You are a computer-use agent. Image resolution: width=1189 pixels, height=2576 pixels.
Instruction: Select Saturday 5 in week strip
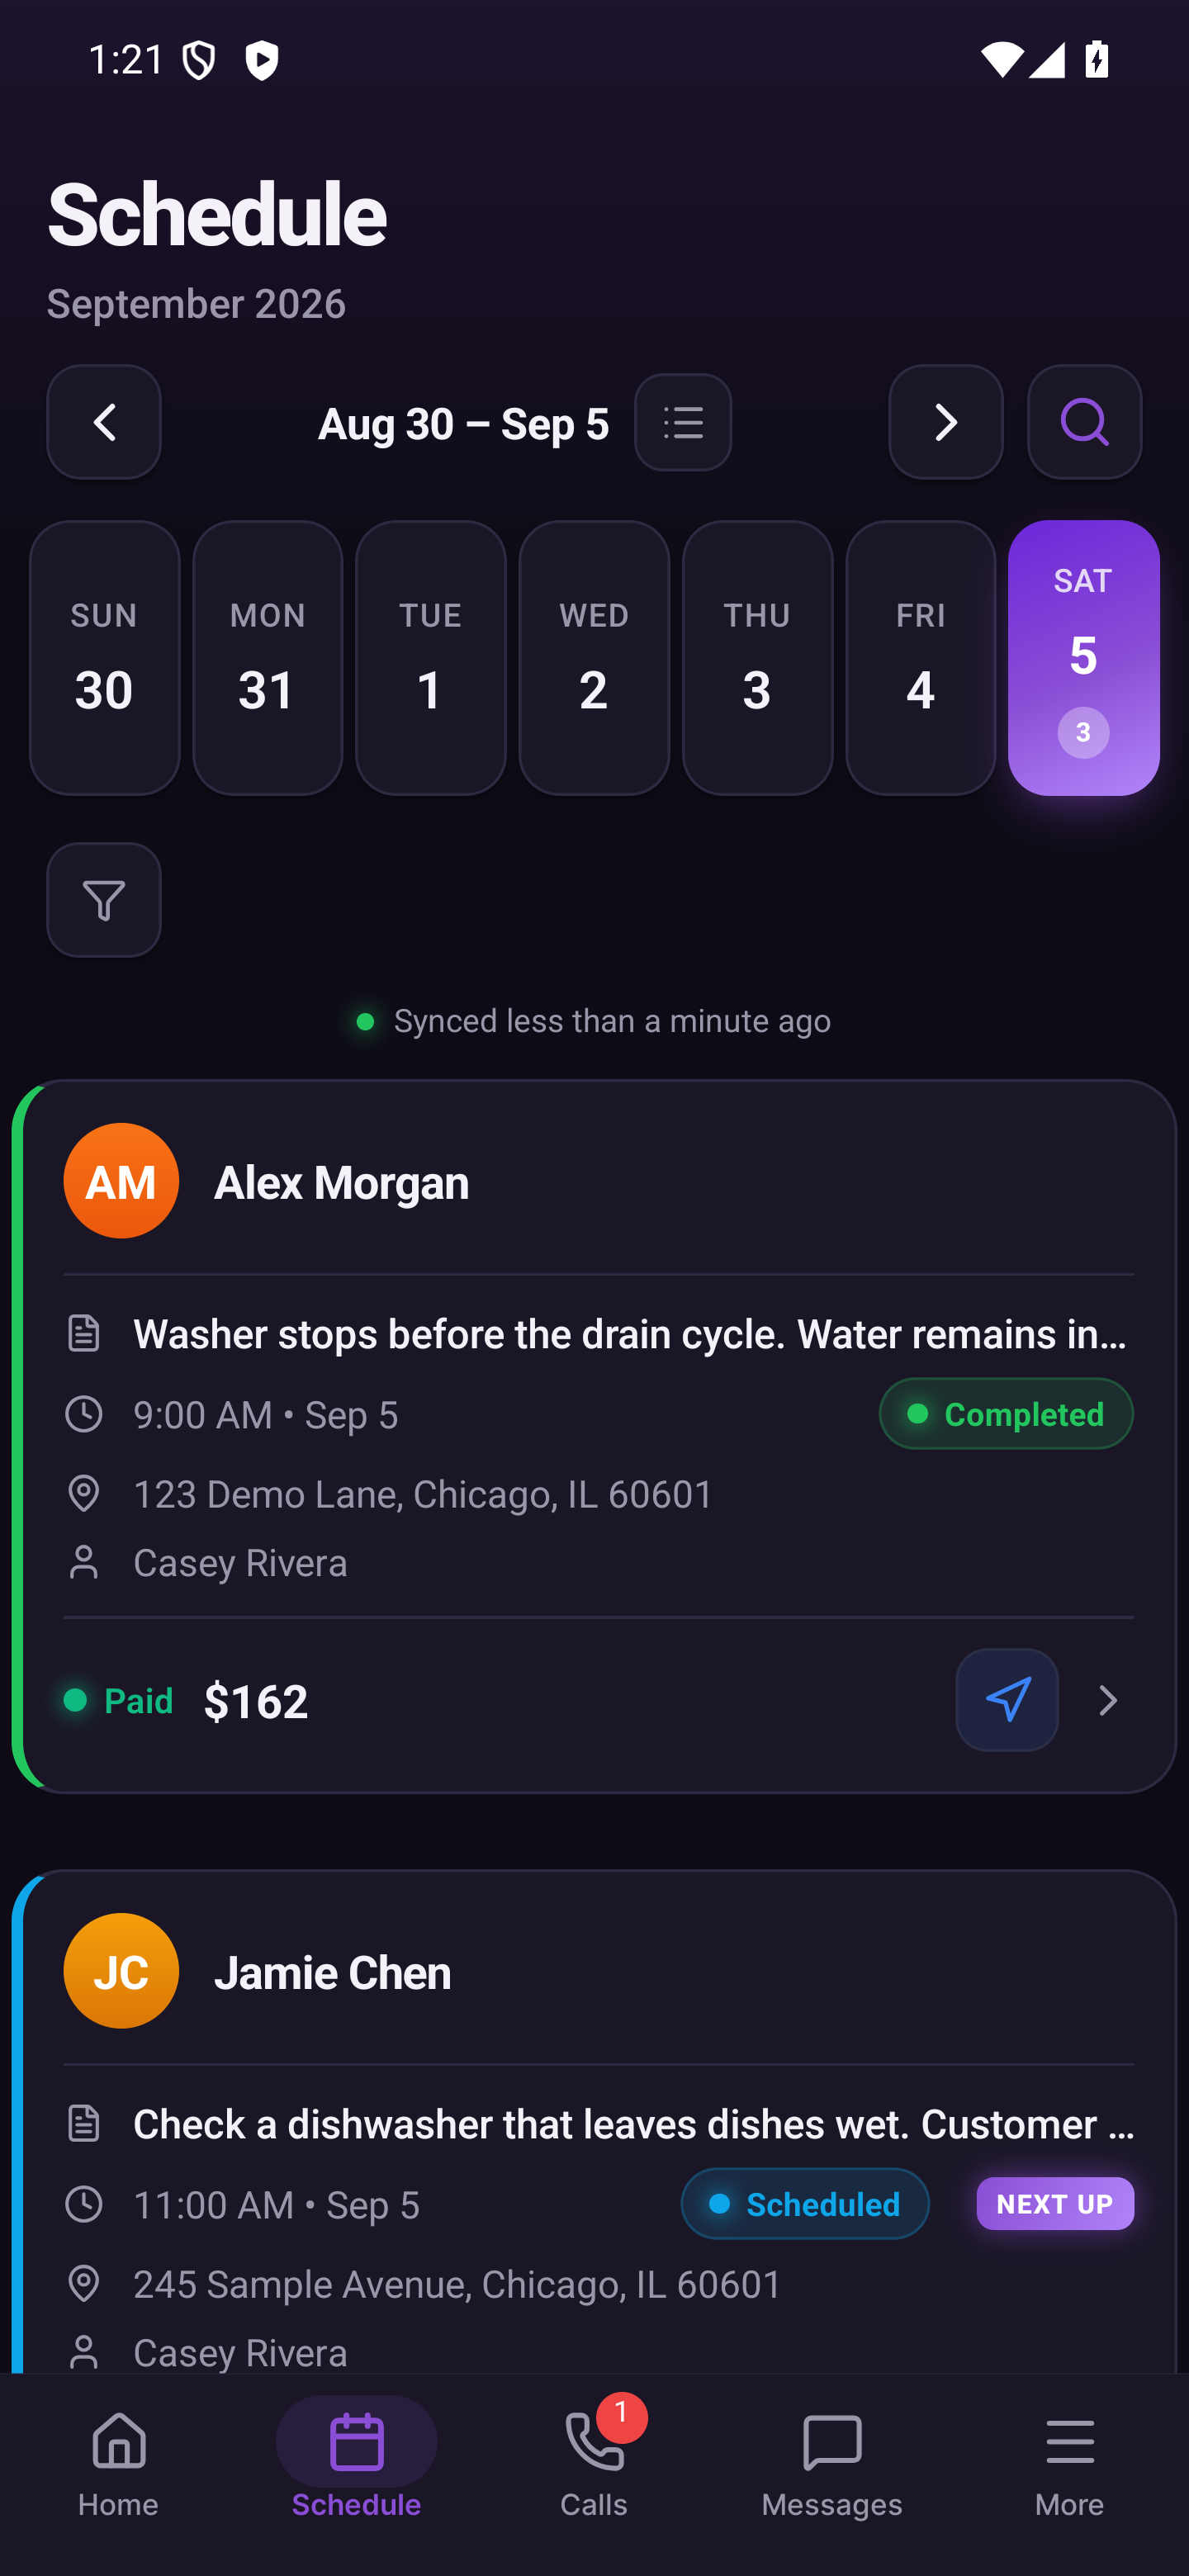click(1083, 657)
